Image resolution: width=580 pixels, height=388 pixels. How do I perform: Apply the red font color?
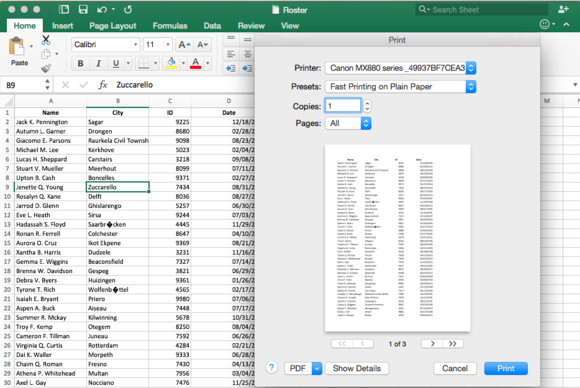tap(196, 63)
